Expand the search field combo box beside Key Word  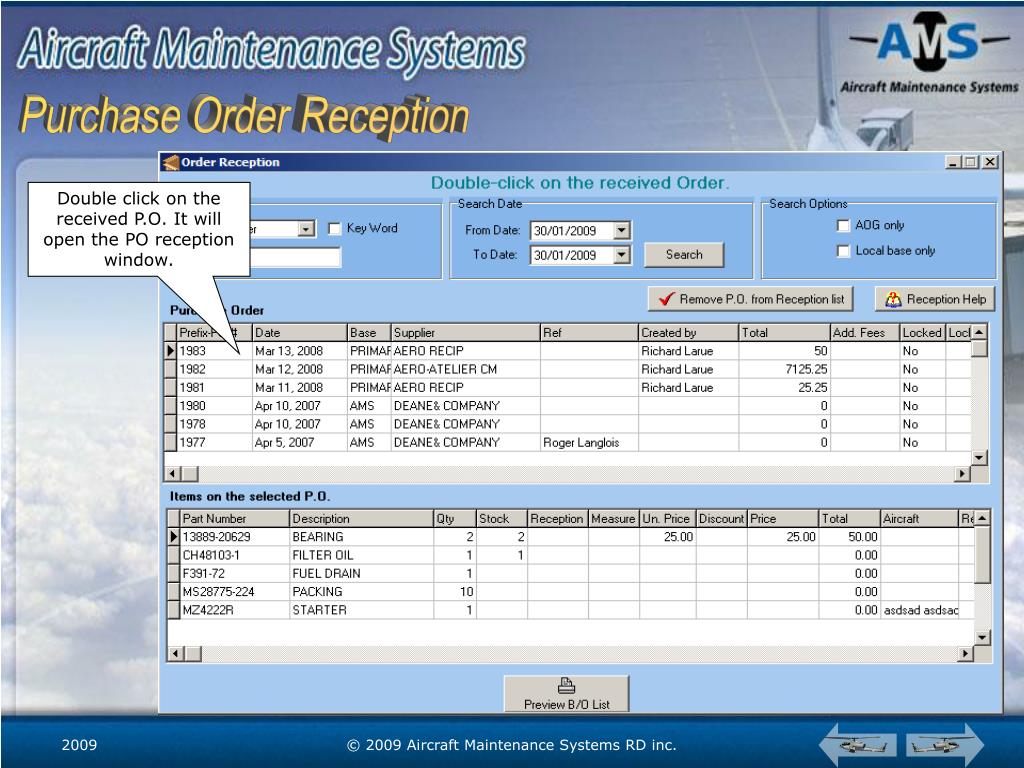(x=306, y=229)
